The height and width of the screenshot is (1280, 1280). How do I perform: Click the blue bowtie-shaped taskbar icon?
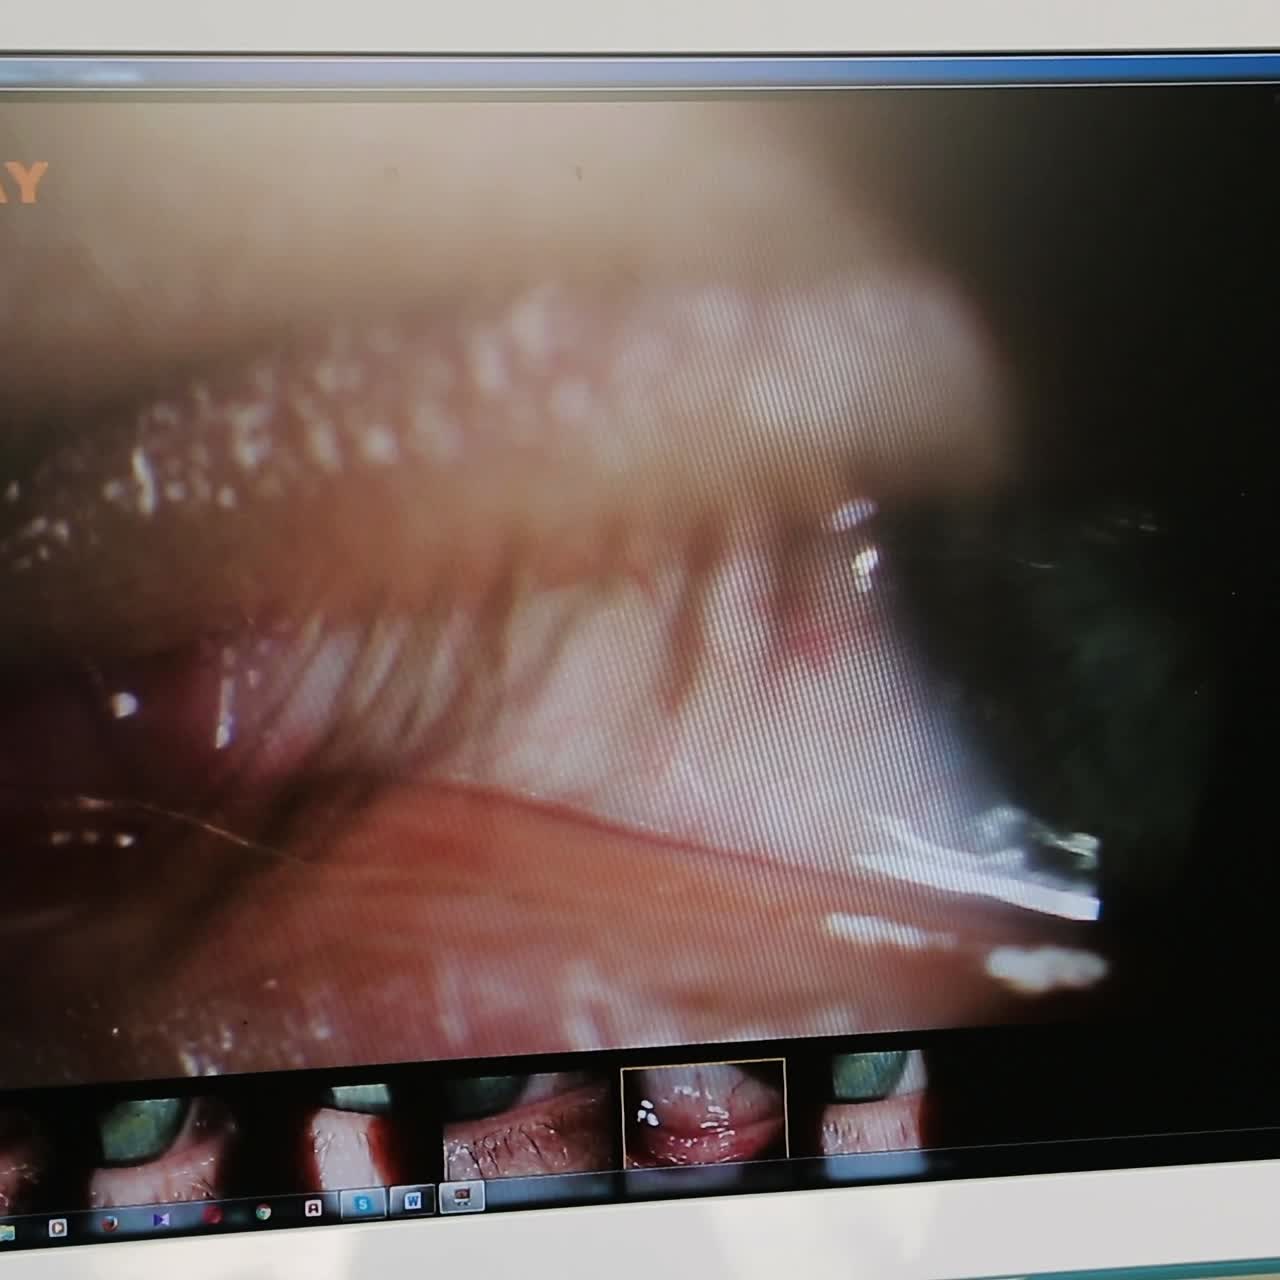tap(160, 1220)
